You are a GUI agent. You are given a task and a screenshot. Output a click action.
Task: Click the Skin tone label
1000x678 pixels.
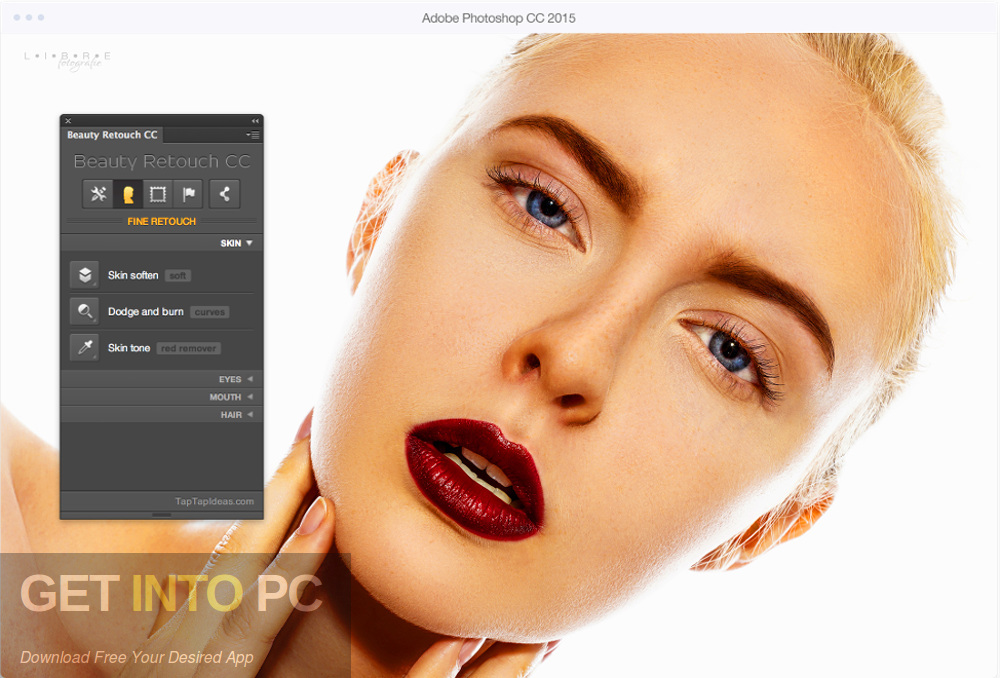pos(129,348)
